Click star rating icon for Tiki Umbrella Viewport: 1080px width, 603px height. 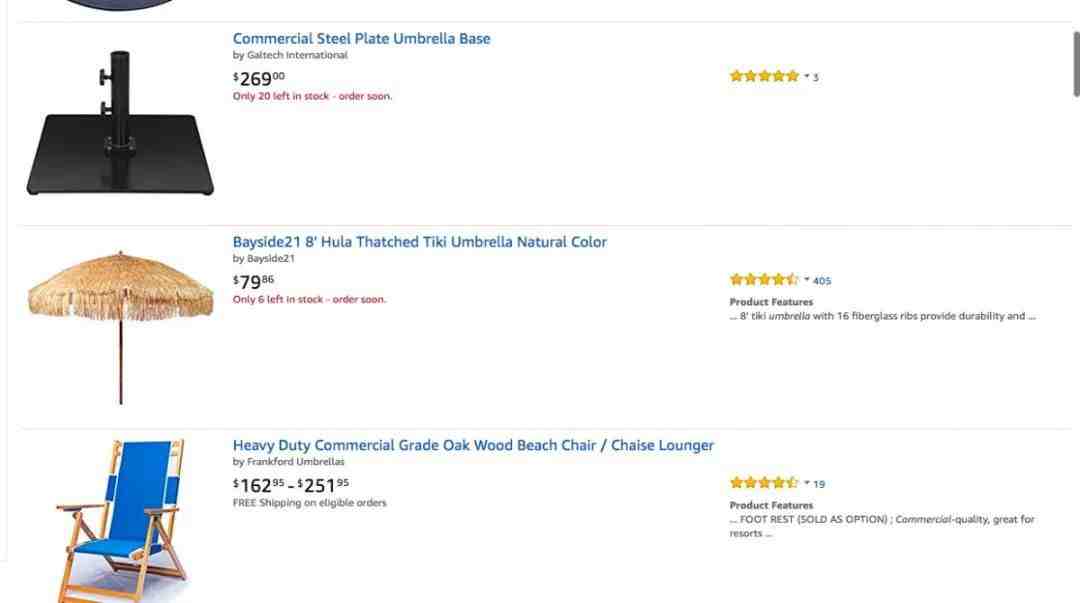(764, 279)
